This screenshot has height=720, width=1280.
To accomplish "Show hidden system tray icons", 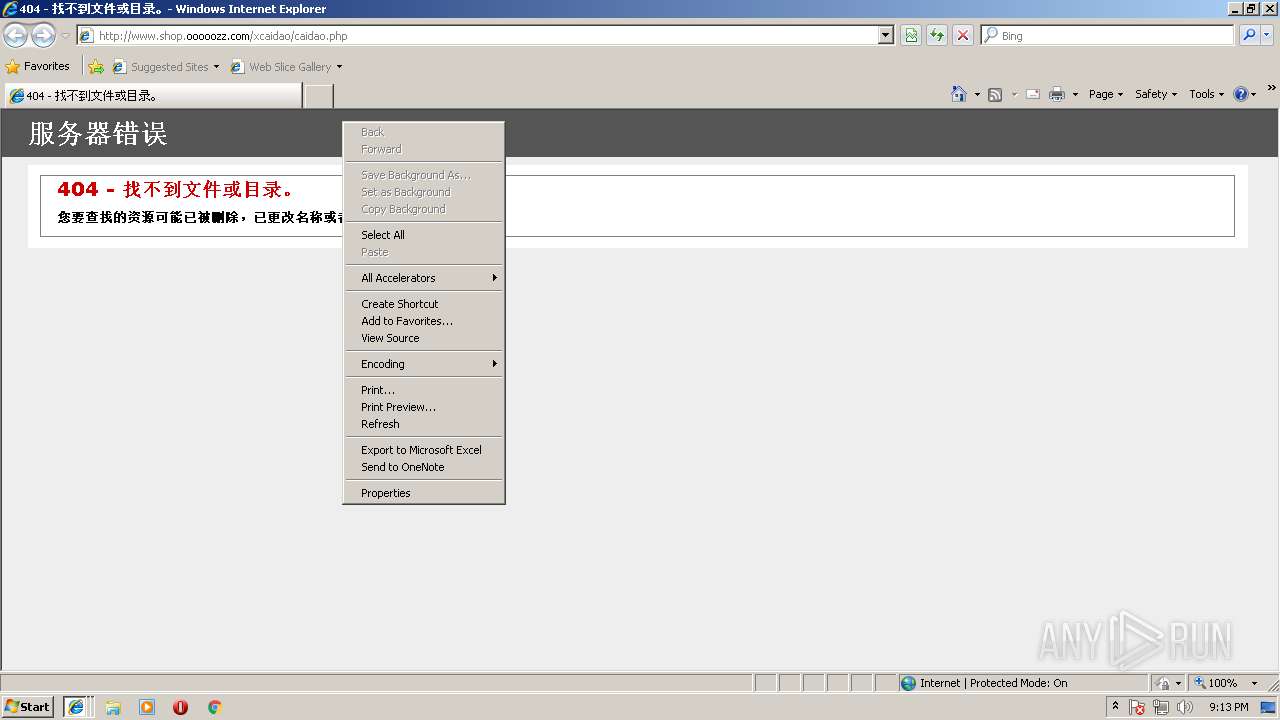I will click(x=1115, y=707).
